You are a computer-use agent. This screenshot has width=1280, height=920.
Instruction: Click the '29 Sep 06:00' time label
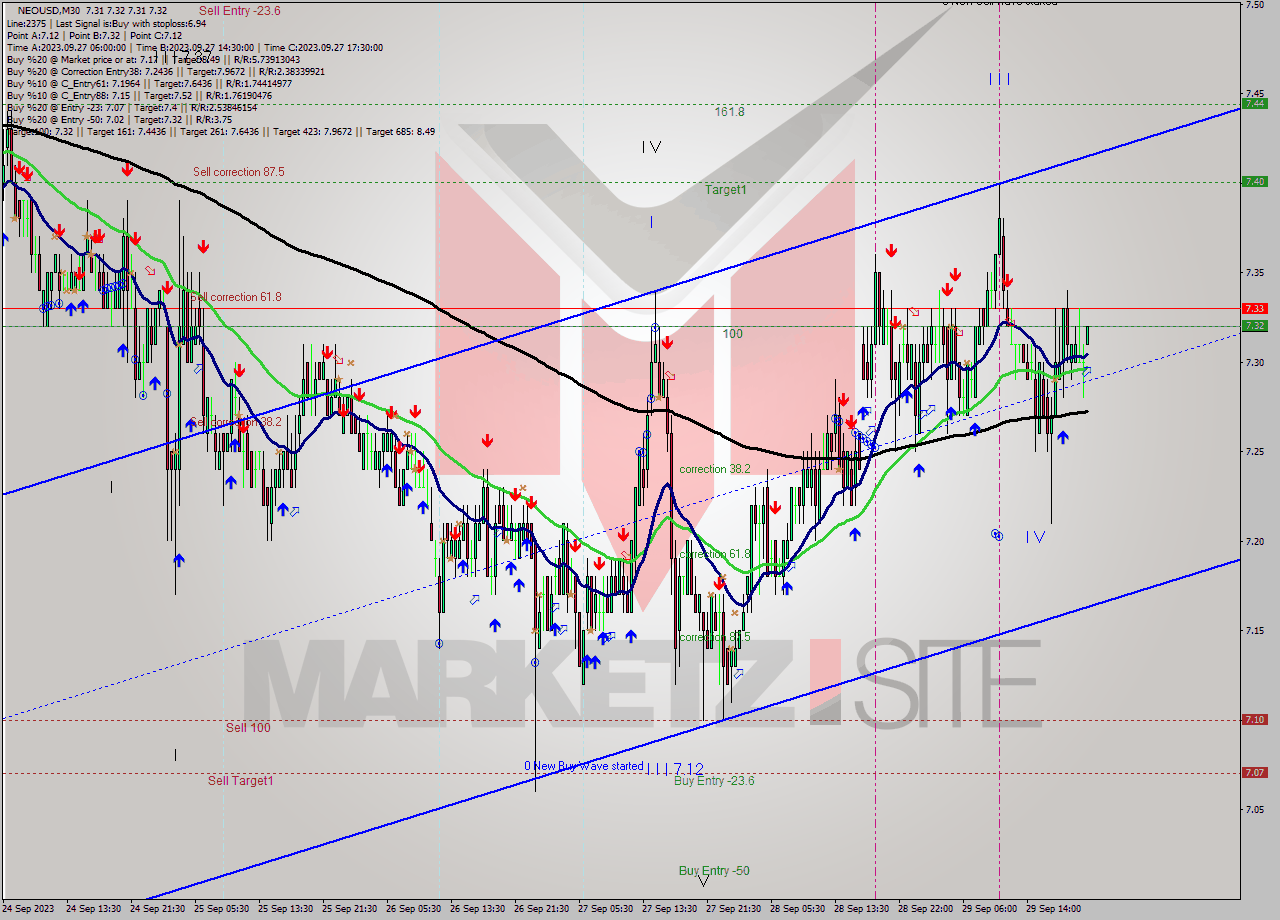(x=989, y=909)
